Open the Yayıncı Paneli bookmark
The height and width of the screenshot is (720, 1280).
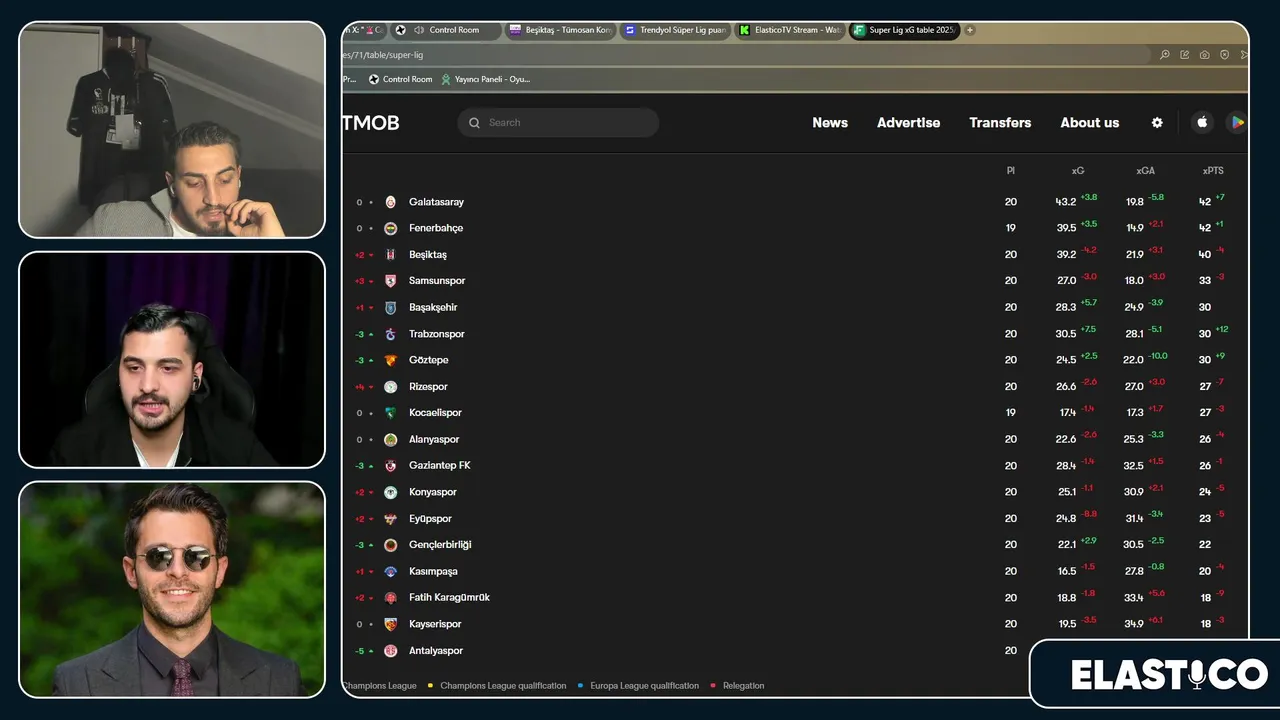click(485, 79)
